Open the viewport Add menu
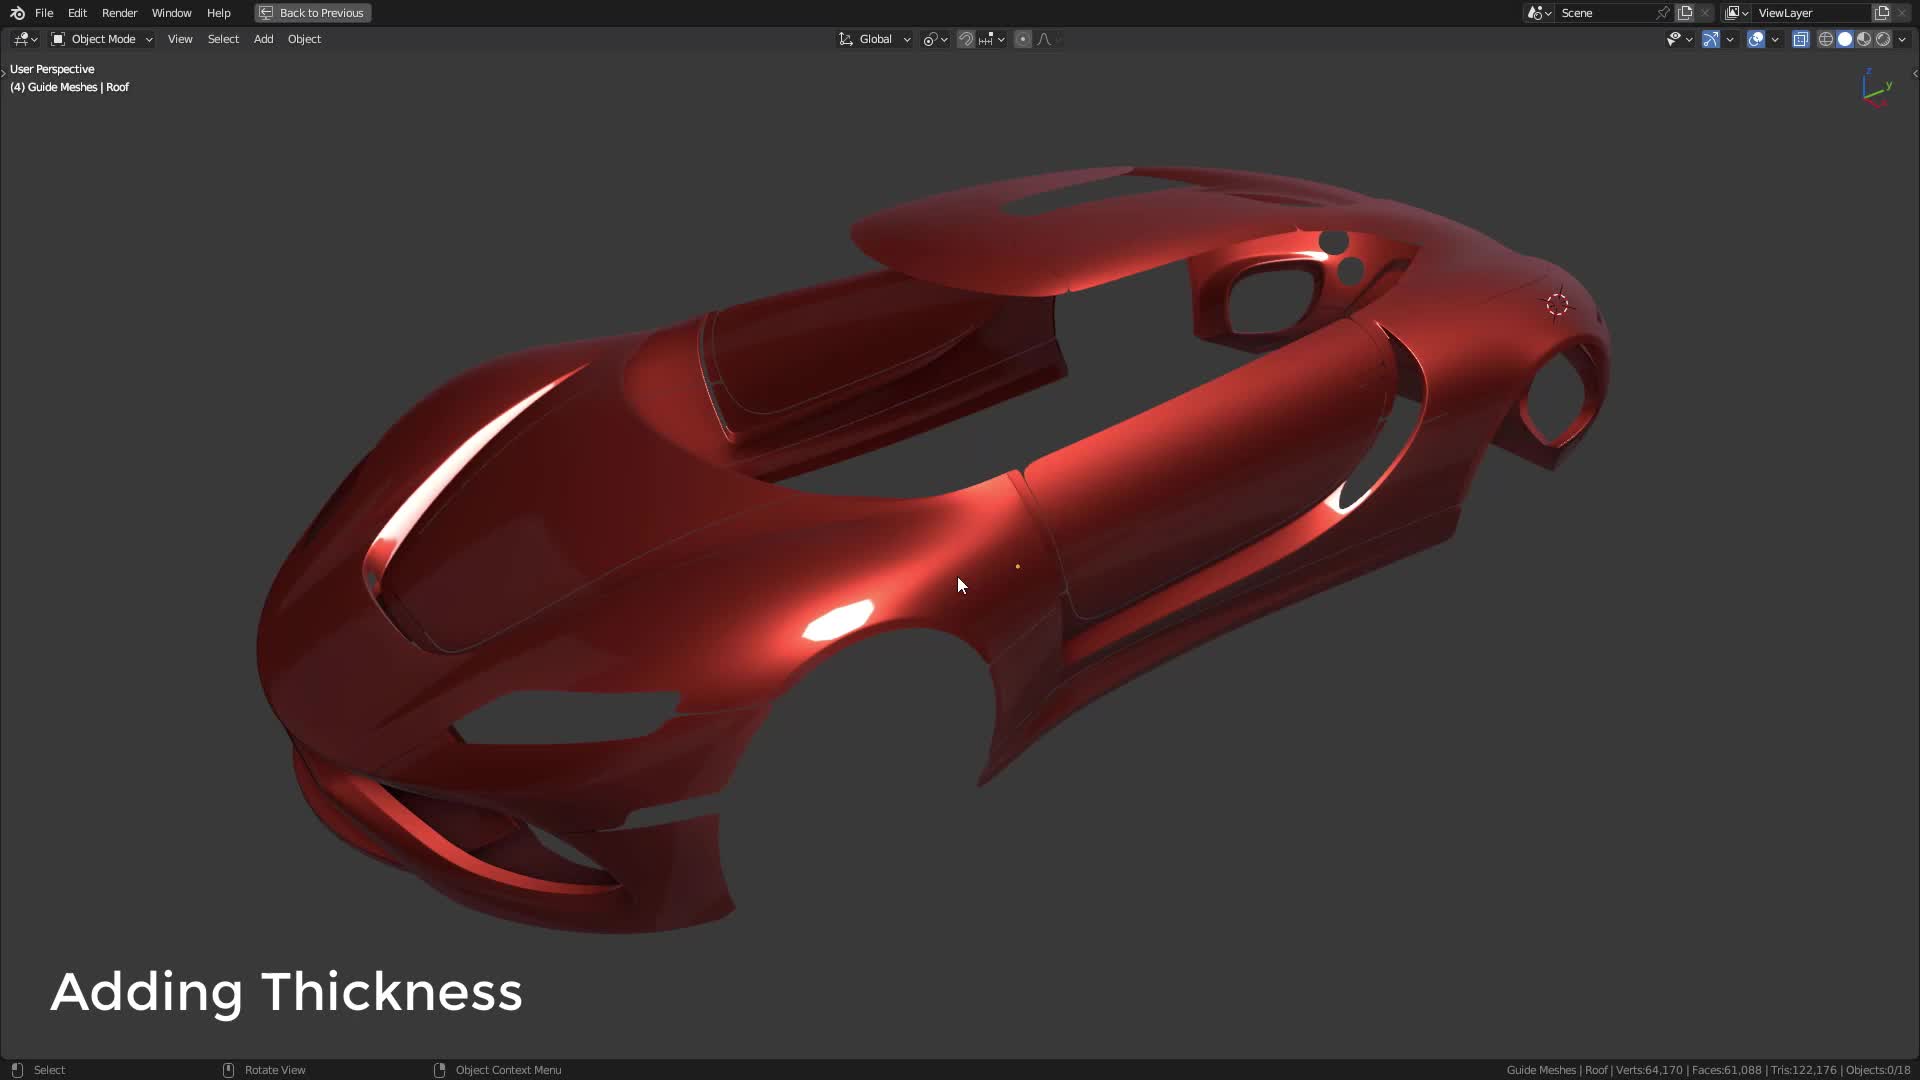1920x1080 pixels. pos(263,39)
